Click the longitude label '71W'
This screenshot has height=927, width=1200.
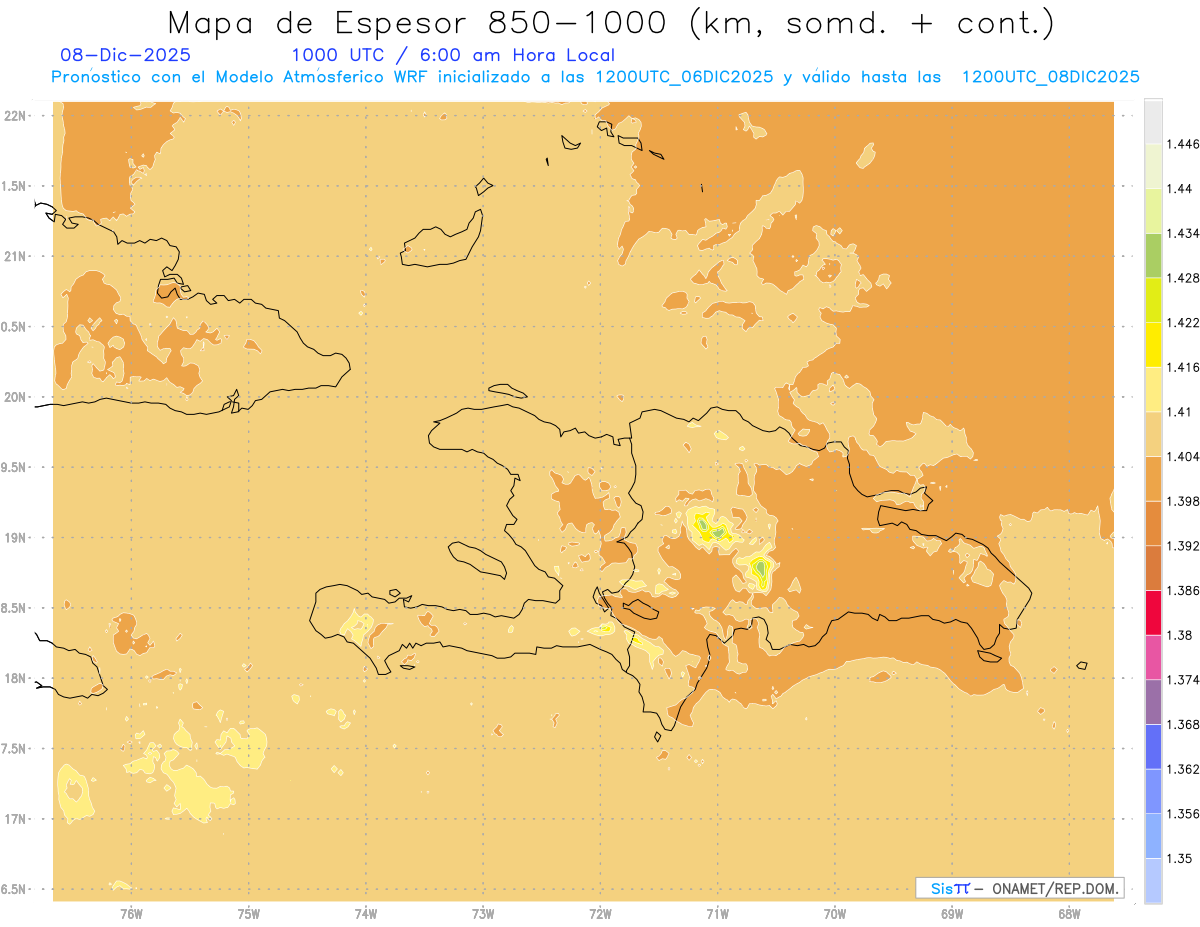pyautogui.click(x=717, y=913)
